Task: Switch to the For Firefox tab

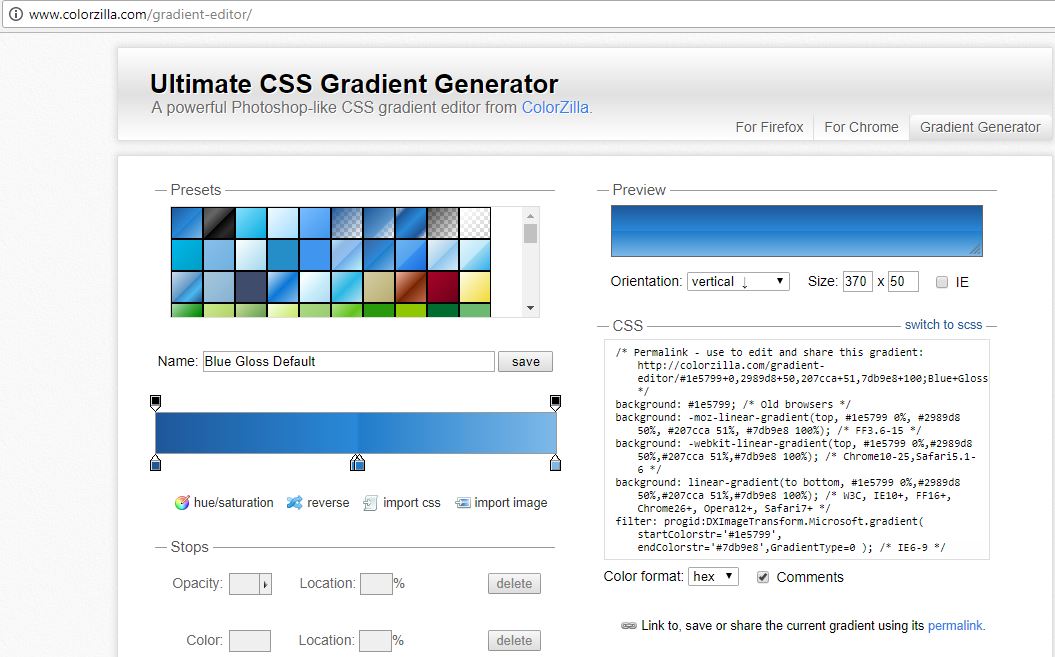Action: coord(769,127)
